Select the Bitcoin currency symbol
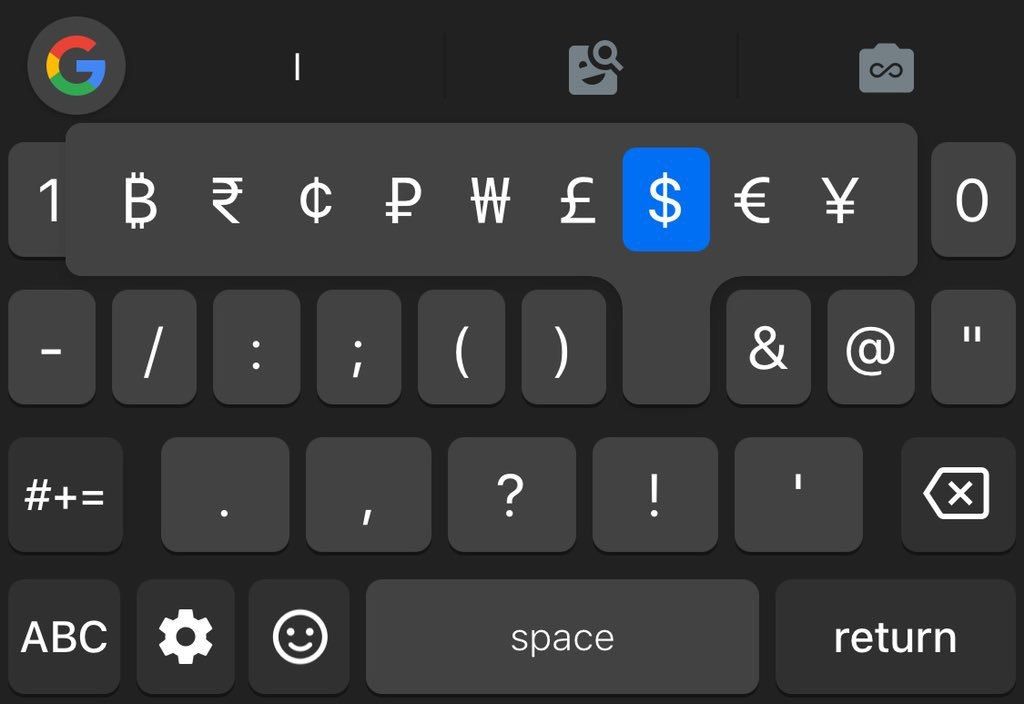The width and height of the screenshot is (1024, 704). [140, 200]
